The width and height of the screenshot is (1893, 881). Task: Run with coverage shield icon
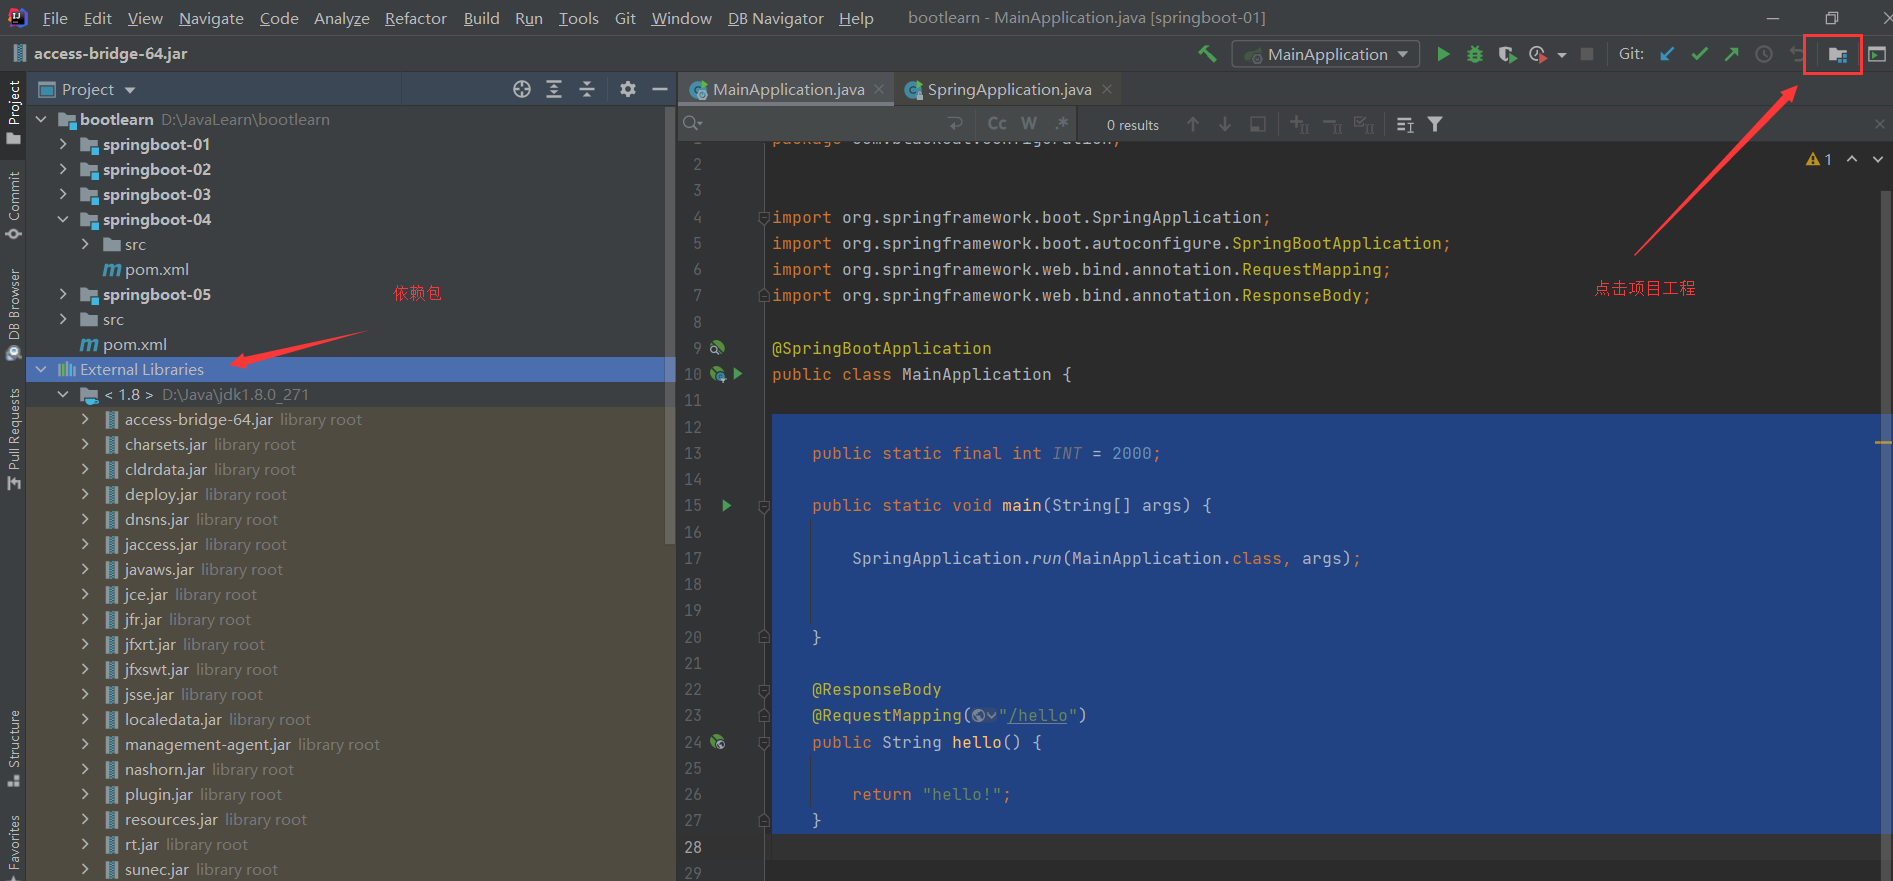pyautogui.click(x=1506, y=54)
